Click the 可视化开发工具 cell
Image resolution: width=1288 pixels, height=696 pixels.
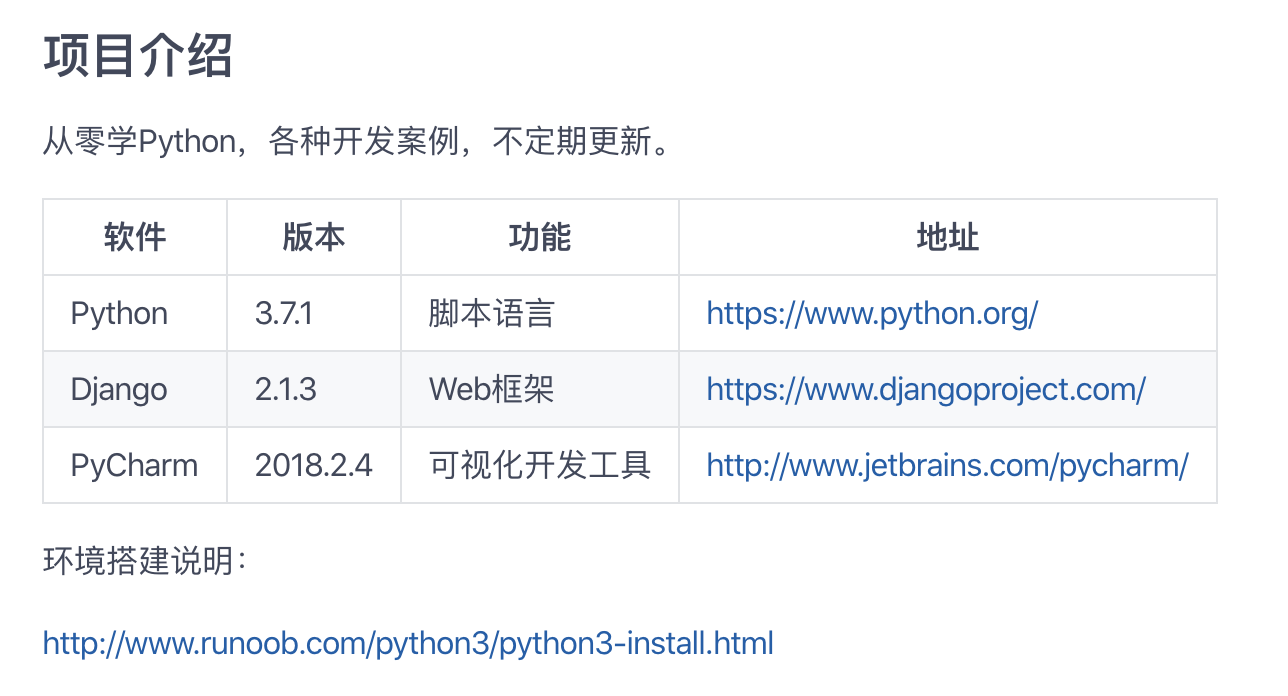[x=540, y=465]
